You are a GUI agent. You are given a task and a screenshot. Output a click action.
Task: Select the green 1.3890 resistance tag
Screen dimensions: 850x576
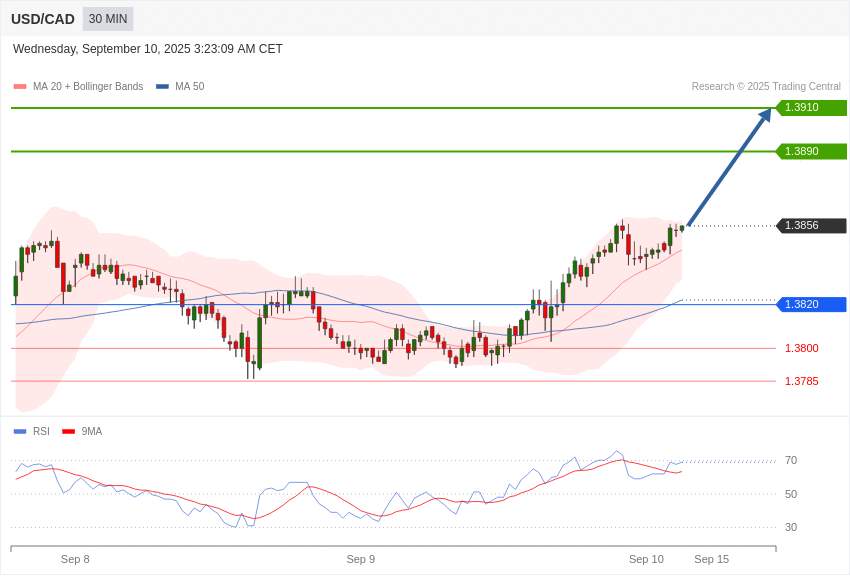click(811, 152)
